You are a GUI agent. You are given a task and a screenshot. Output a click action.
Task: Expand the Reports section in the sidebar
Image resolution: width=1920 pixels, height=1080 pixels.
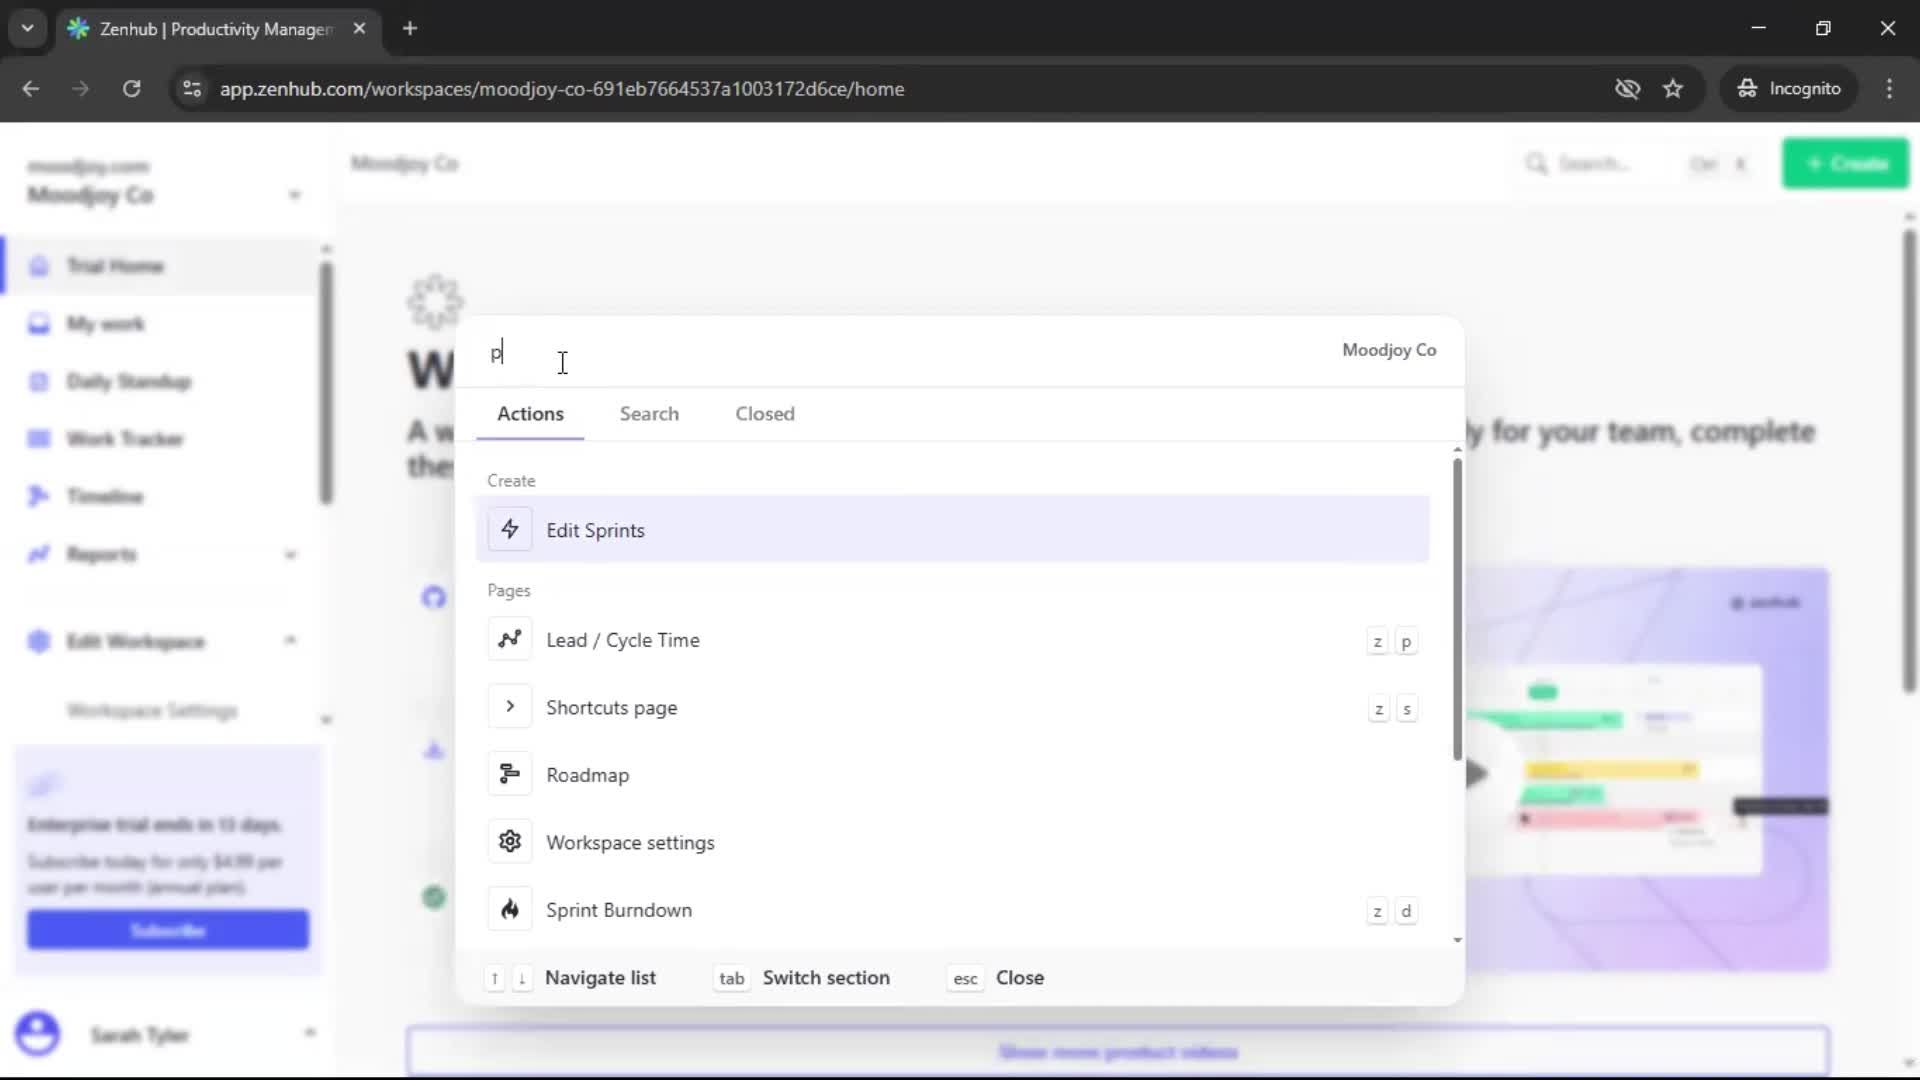[293, 554]
